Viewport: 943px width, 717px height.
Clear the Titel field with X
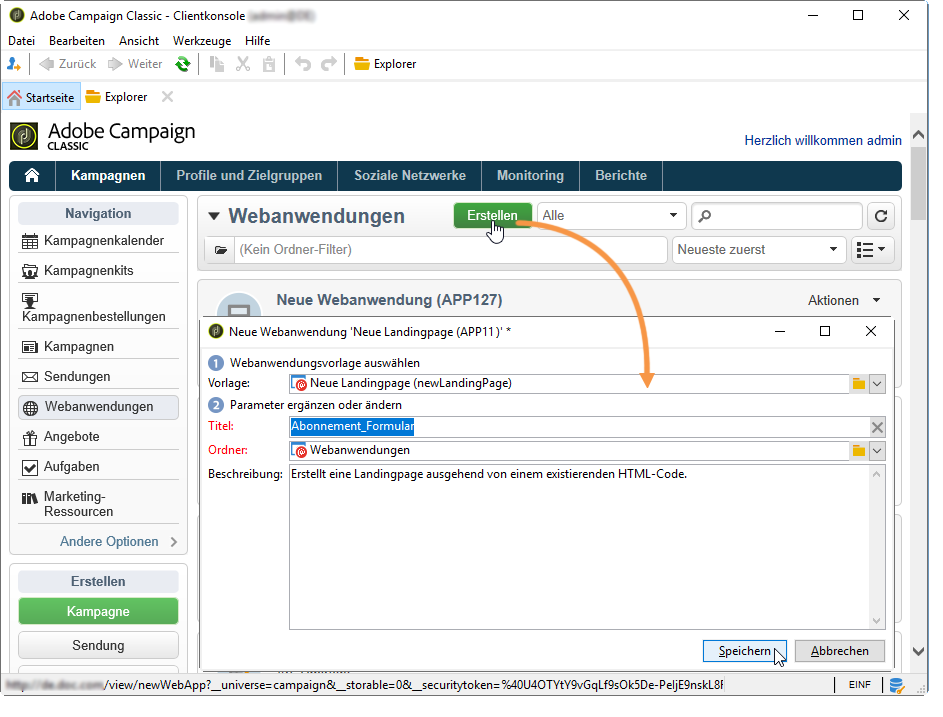[877, 427]
